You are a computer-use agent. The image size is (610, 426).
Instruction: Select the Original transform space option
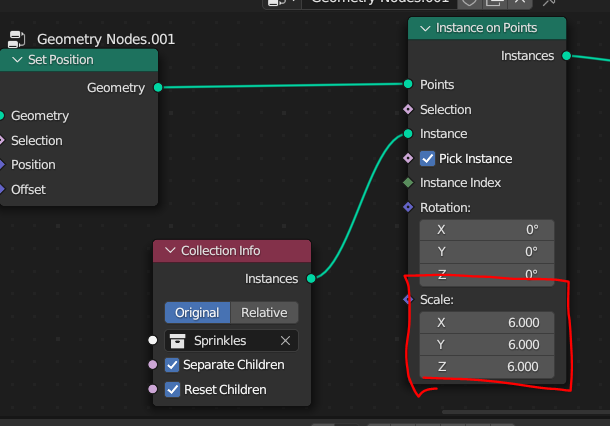(x=197, y=313)
